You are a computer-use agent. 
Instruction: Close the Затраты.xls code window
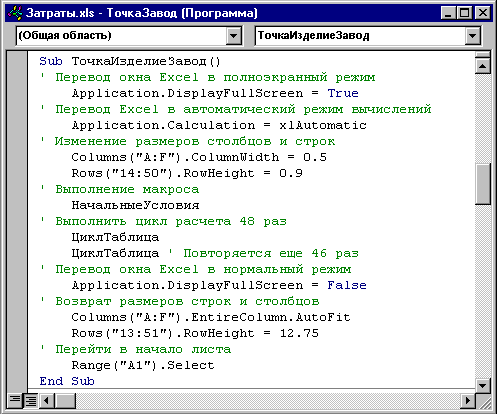[x=482, y=13]
